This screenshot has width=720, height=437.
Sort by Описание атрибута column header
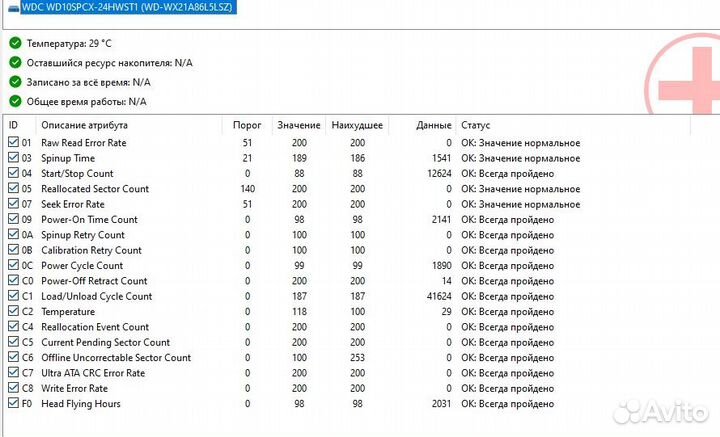coord(84,125)
